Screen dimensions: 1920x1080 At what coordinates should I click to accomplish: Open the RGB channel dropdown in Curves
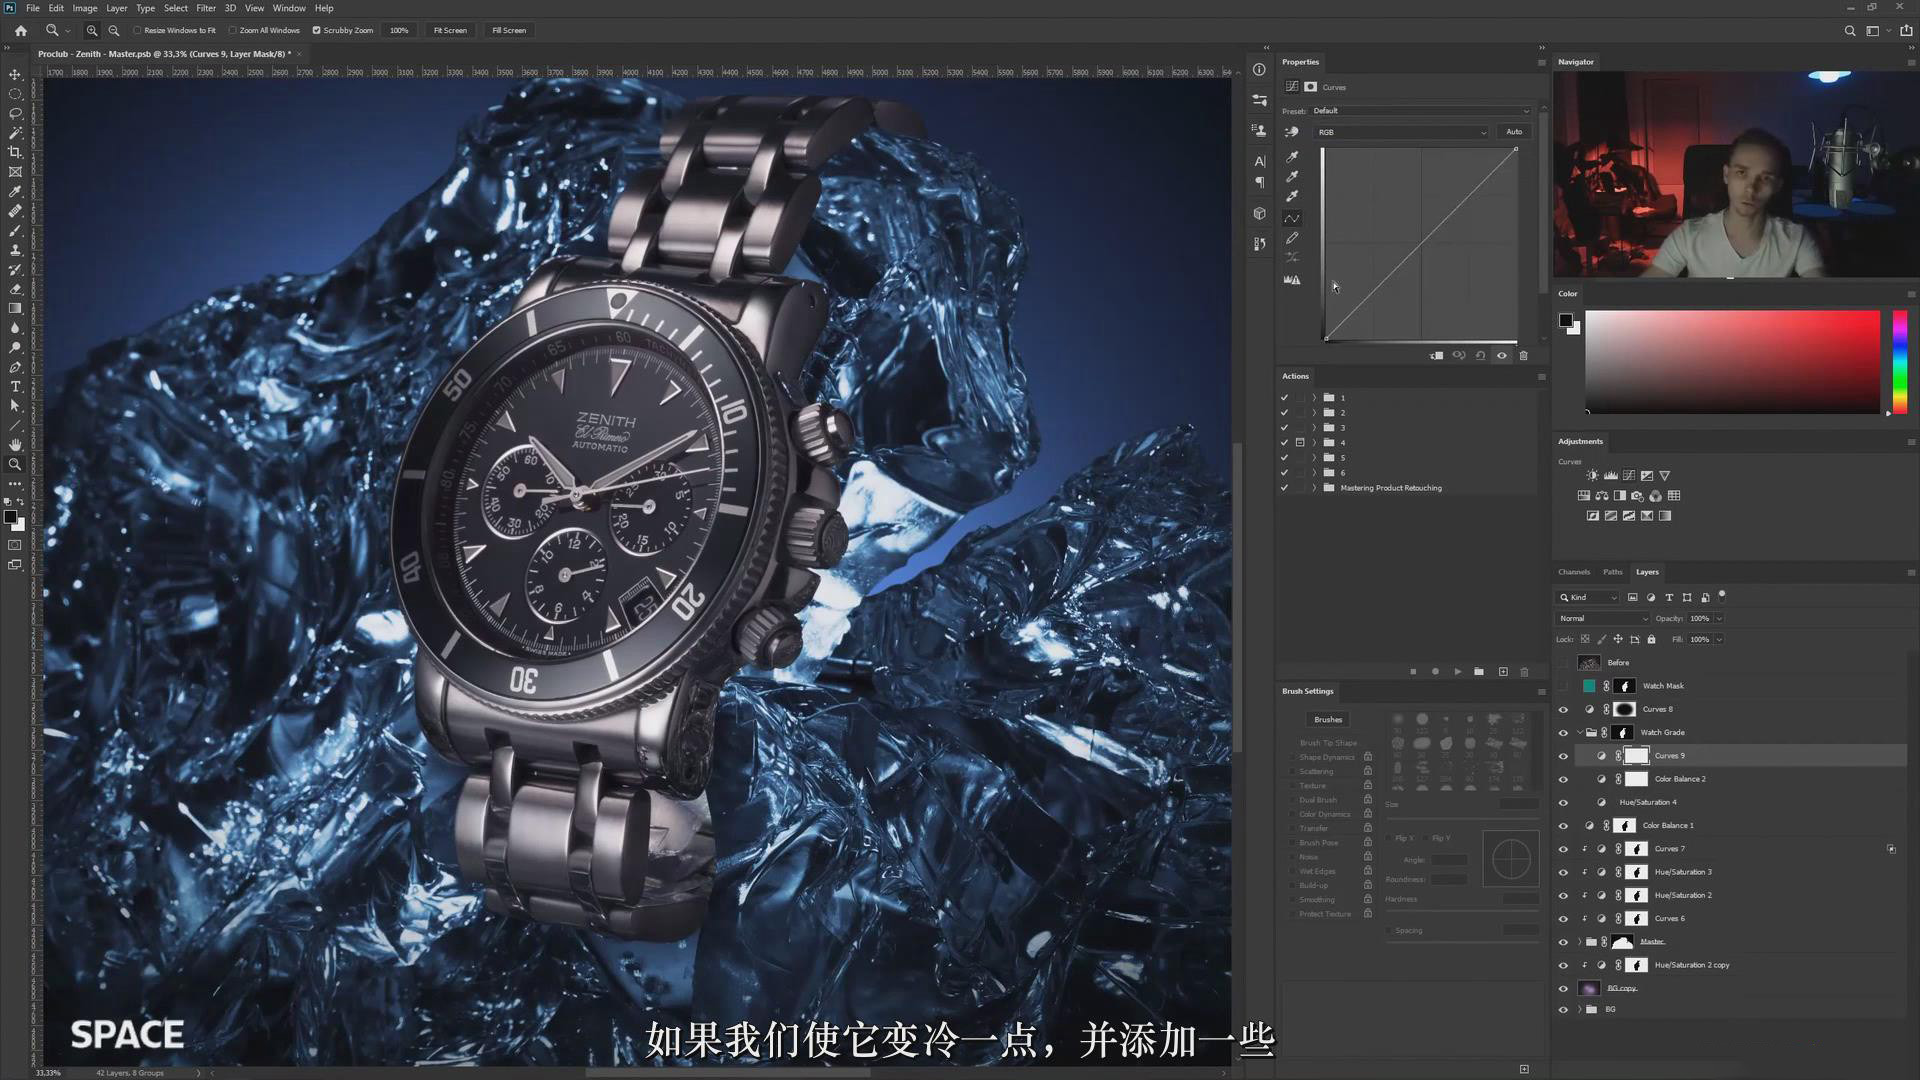pyautogui.click(x=1400, y=132)
